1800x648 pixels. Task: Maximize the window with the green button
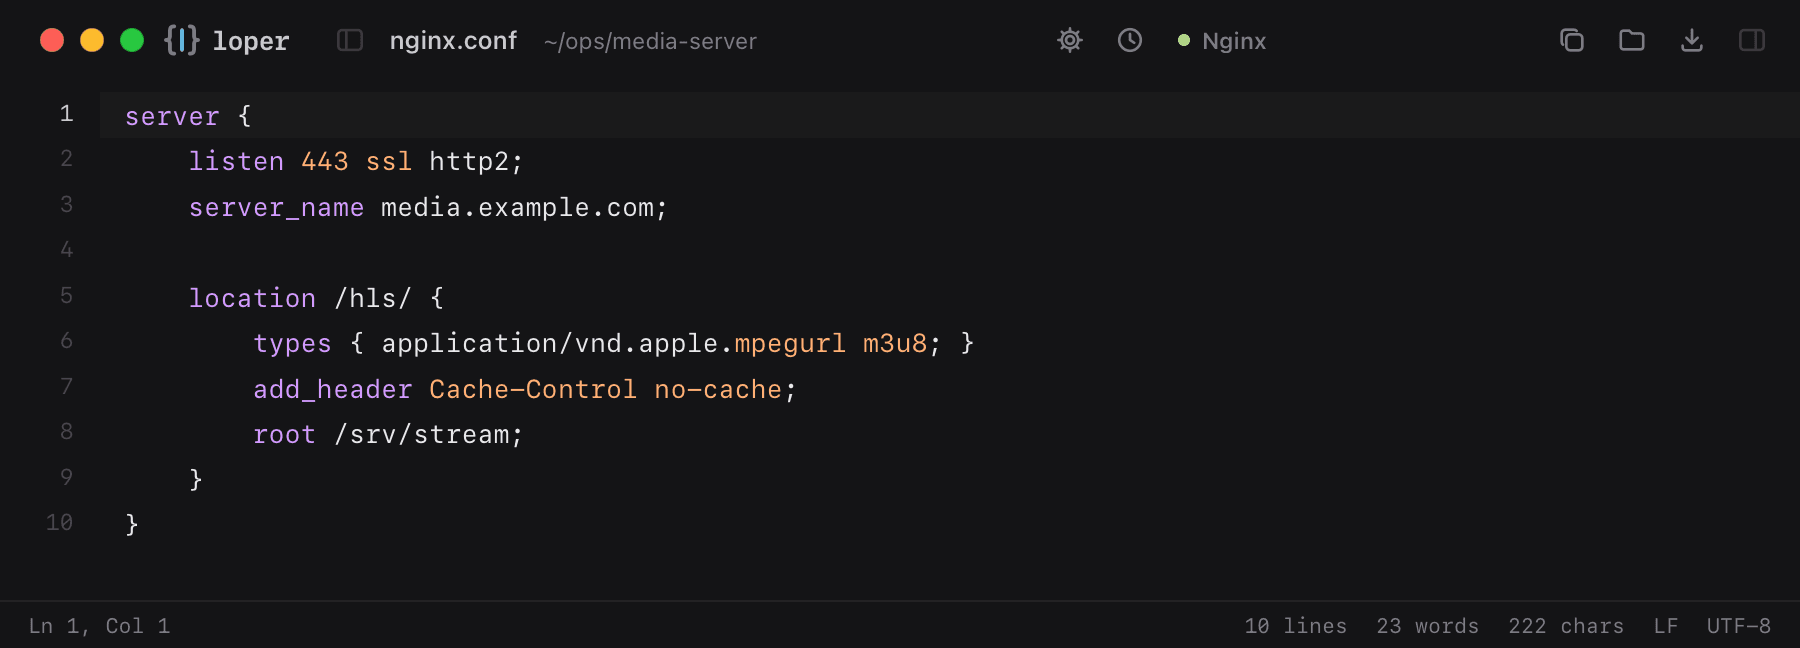point(132,40)
